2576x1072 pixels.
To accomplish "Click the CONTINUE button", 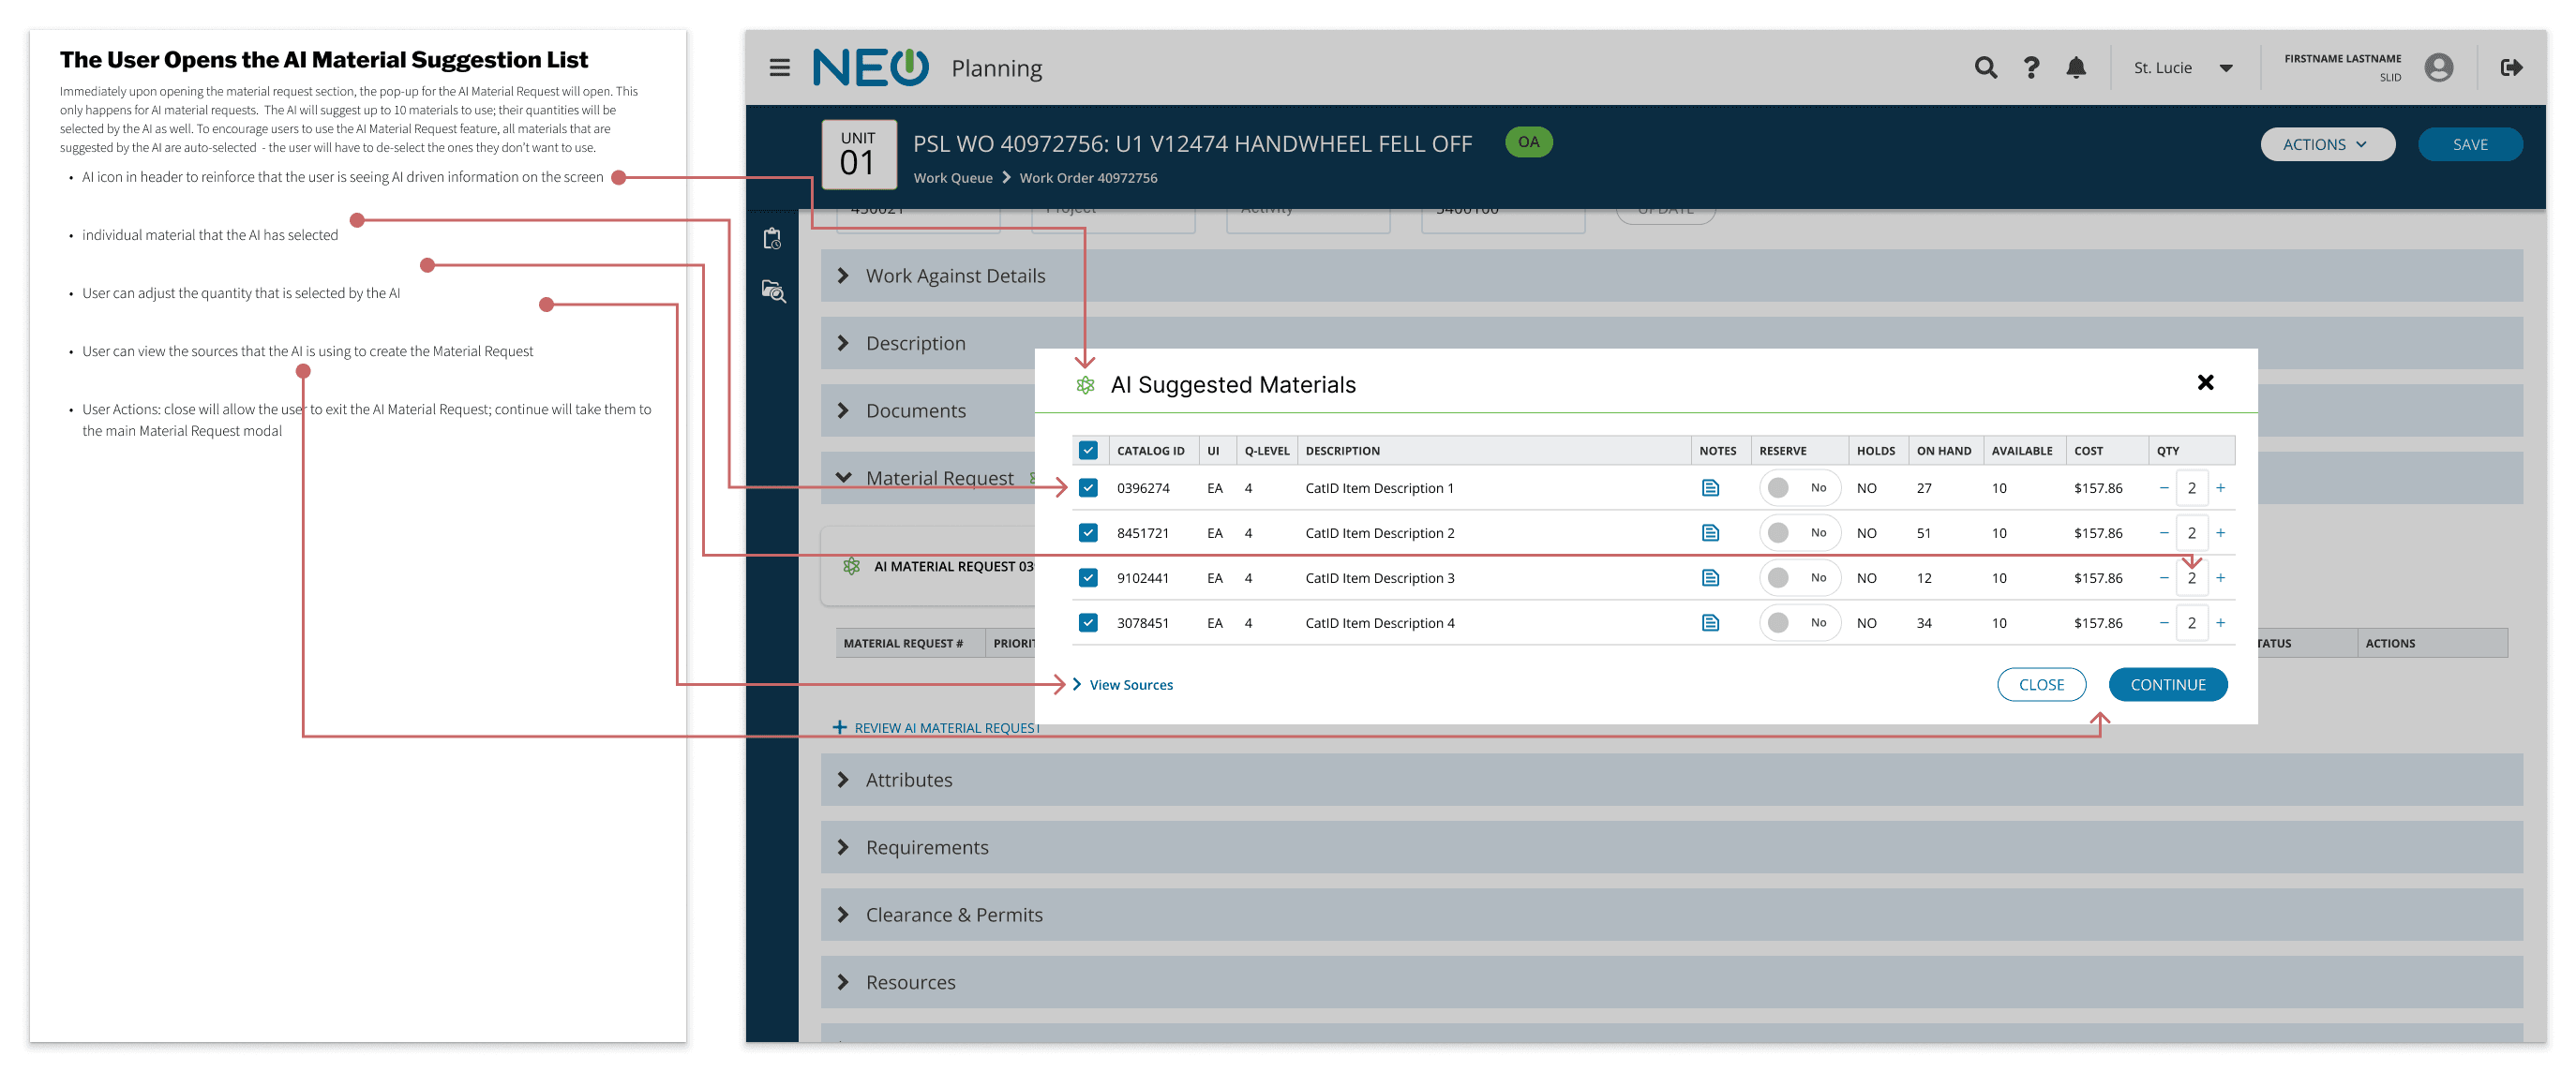I will tap(2167, 685).
